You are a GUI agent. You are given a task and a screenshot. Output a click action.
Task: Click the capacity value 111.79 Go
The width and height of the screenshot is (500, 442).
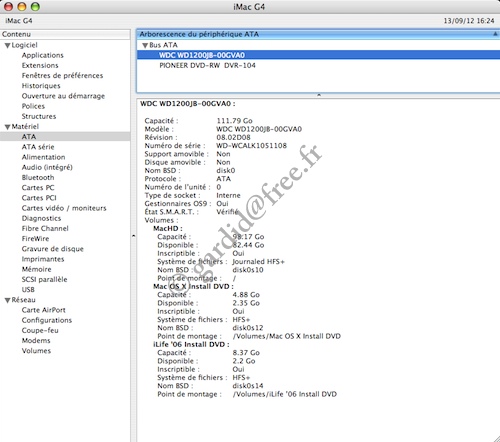(x=234, y=121)
